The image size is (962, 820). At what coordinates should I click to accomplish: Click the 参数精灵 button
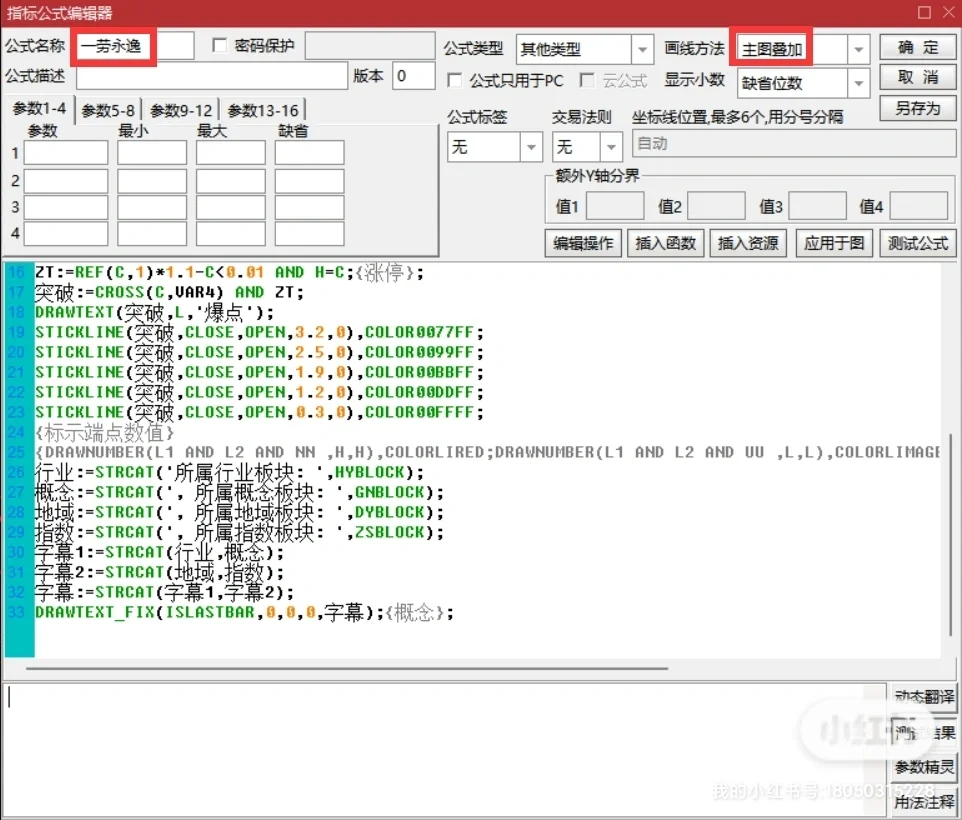coord(924,767)
